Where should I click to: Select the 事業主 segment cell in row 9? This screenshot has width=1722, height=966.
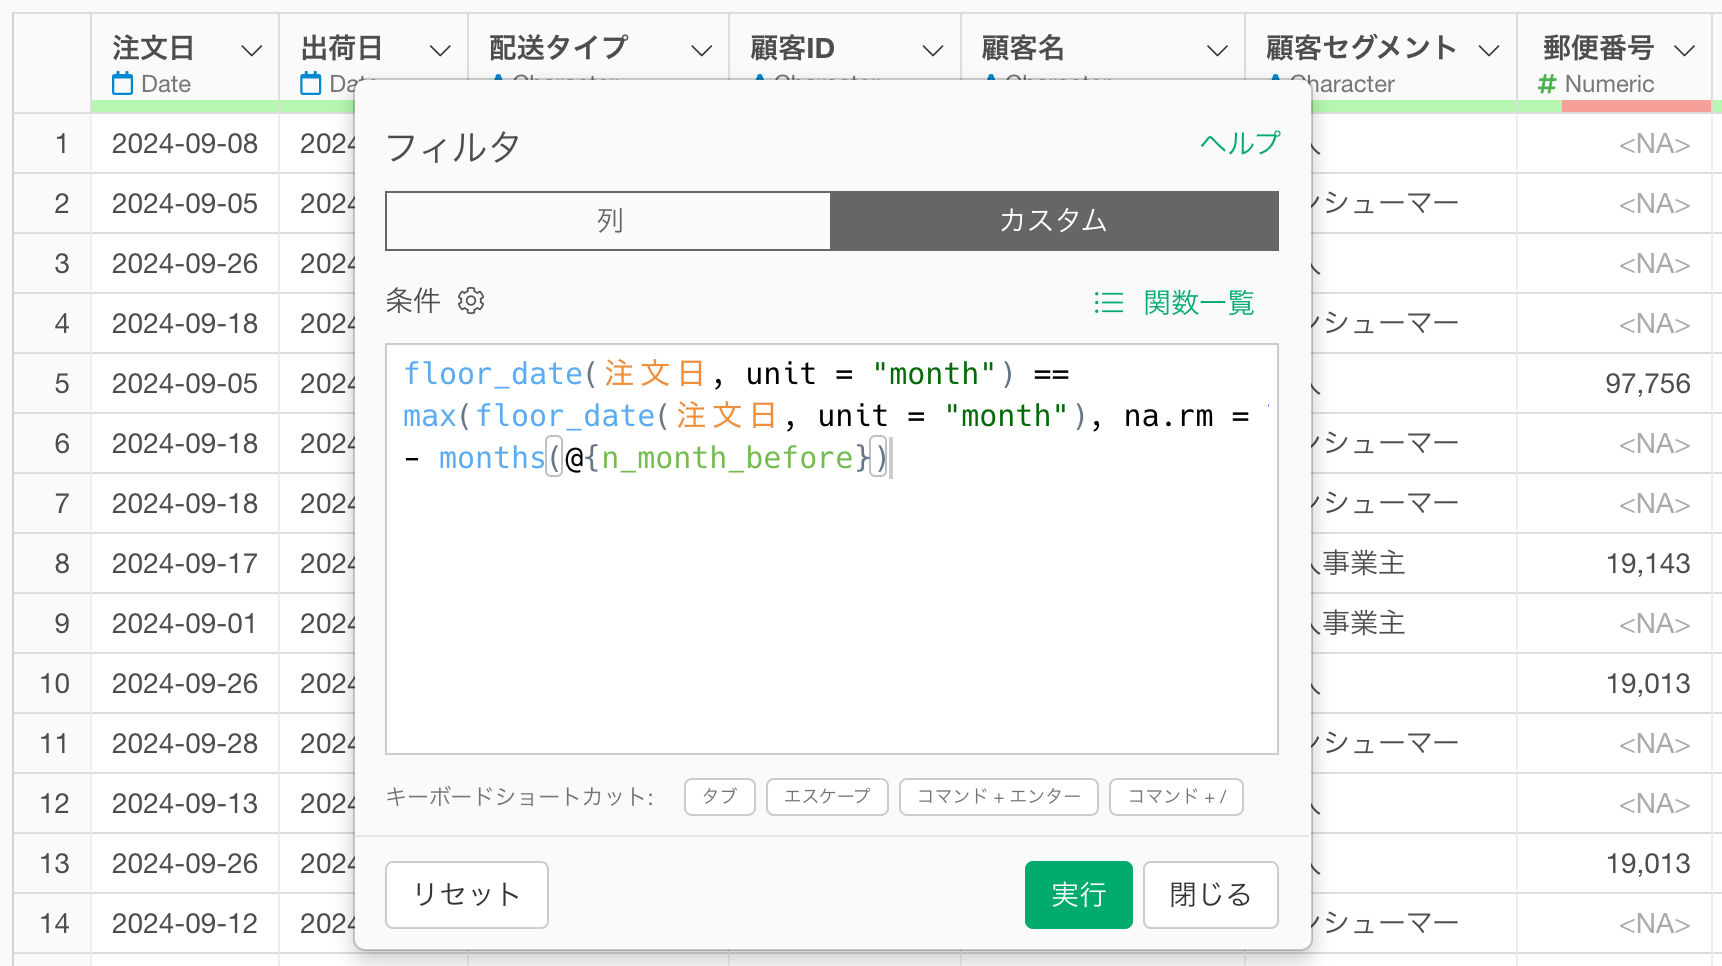[1414, 624]
